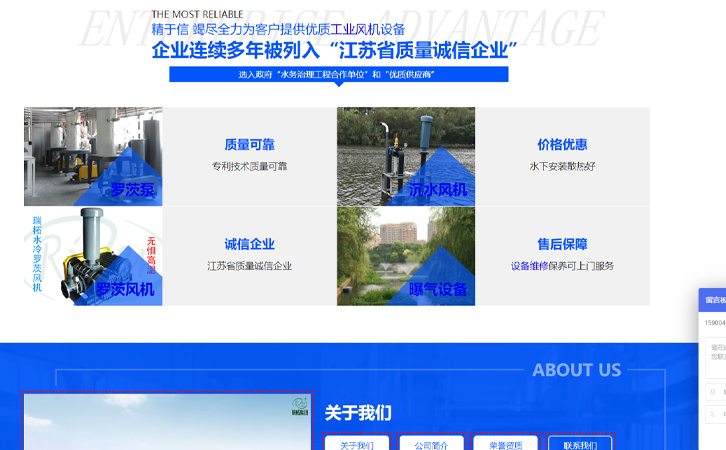726x450 pixels.
Task: Click the phone icon field in widget
Action: coord(715,414)
